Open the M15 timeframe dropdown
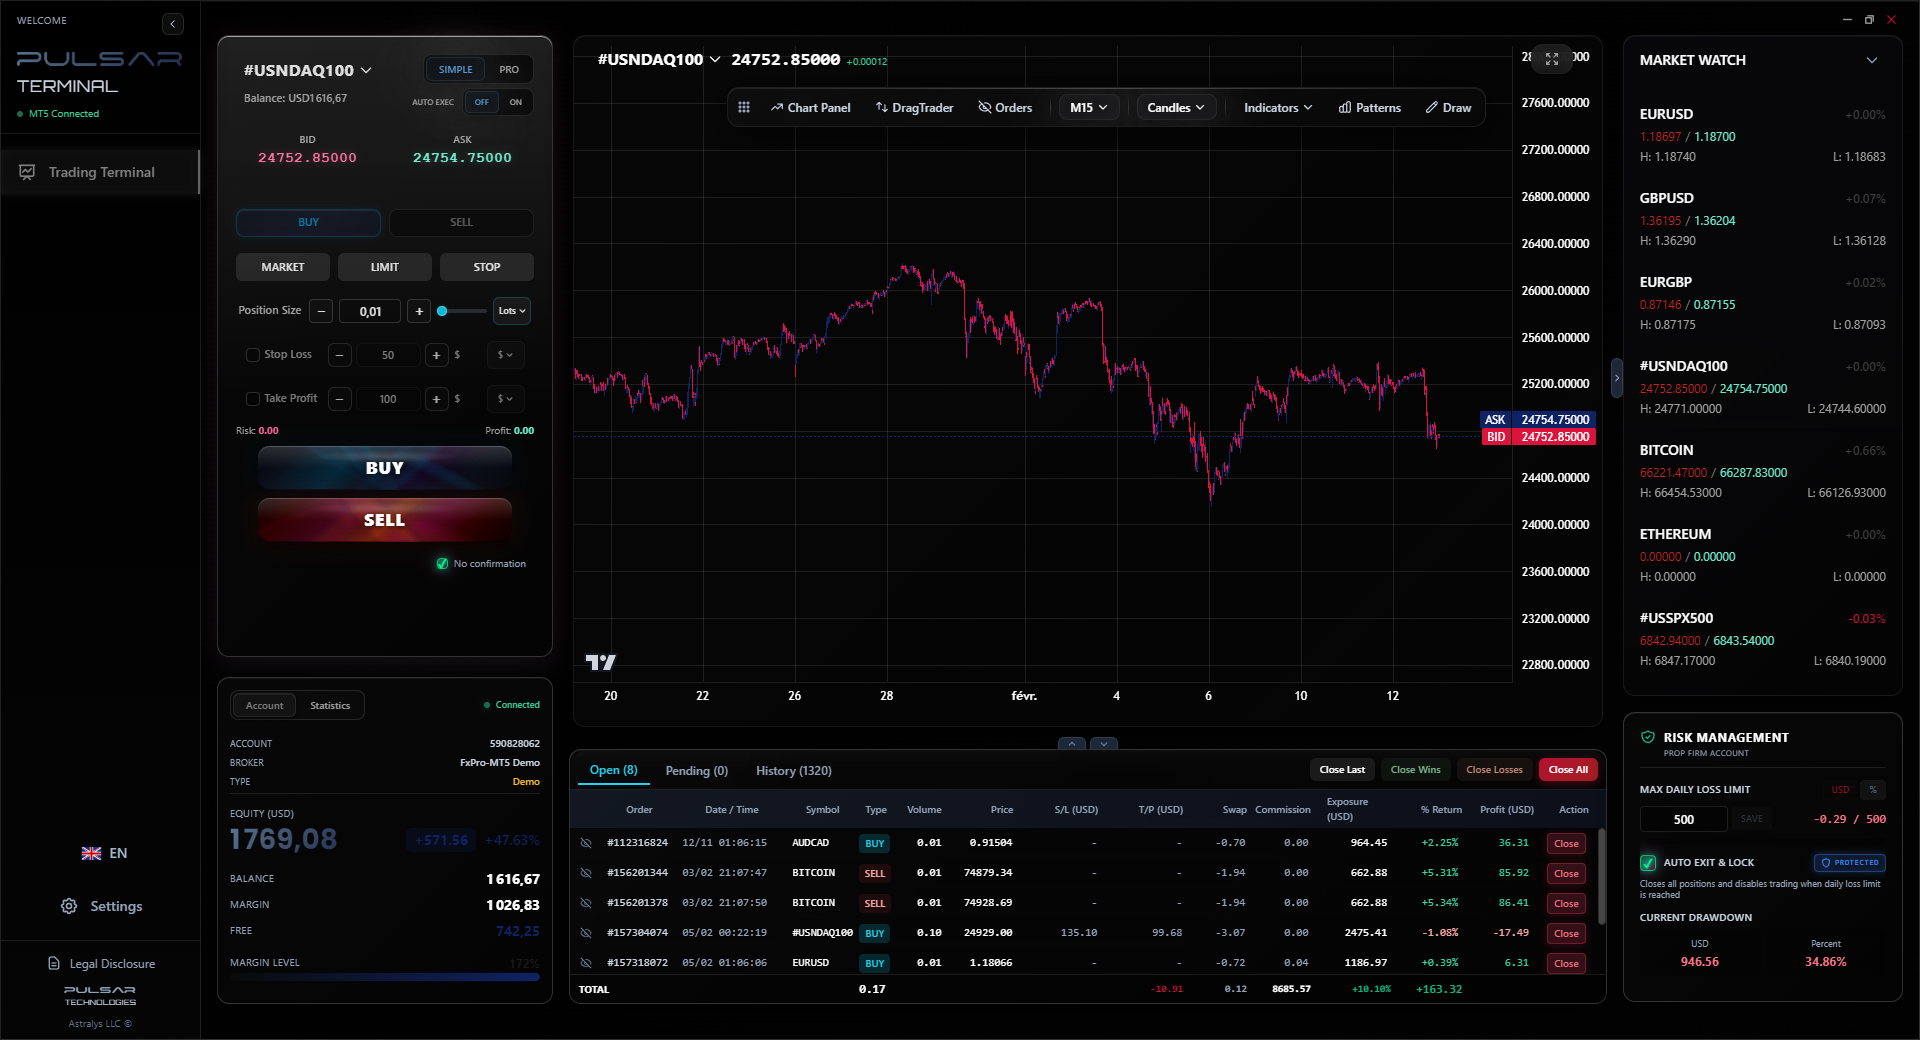1920x1040 pixels. coord(1088,107)
